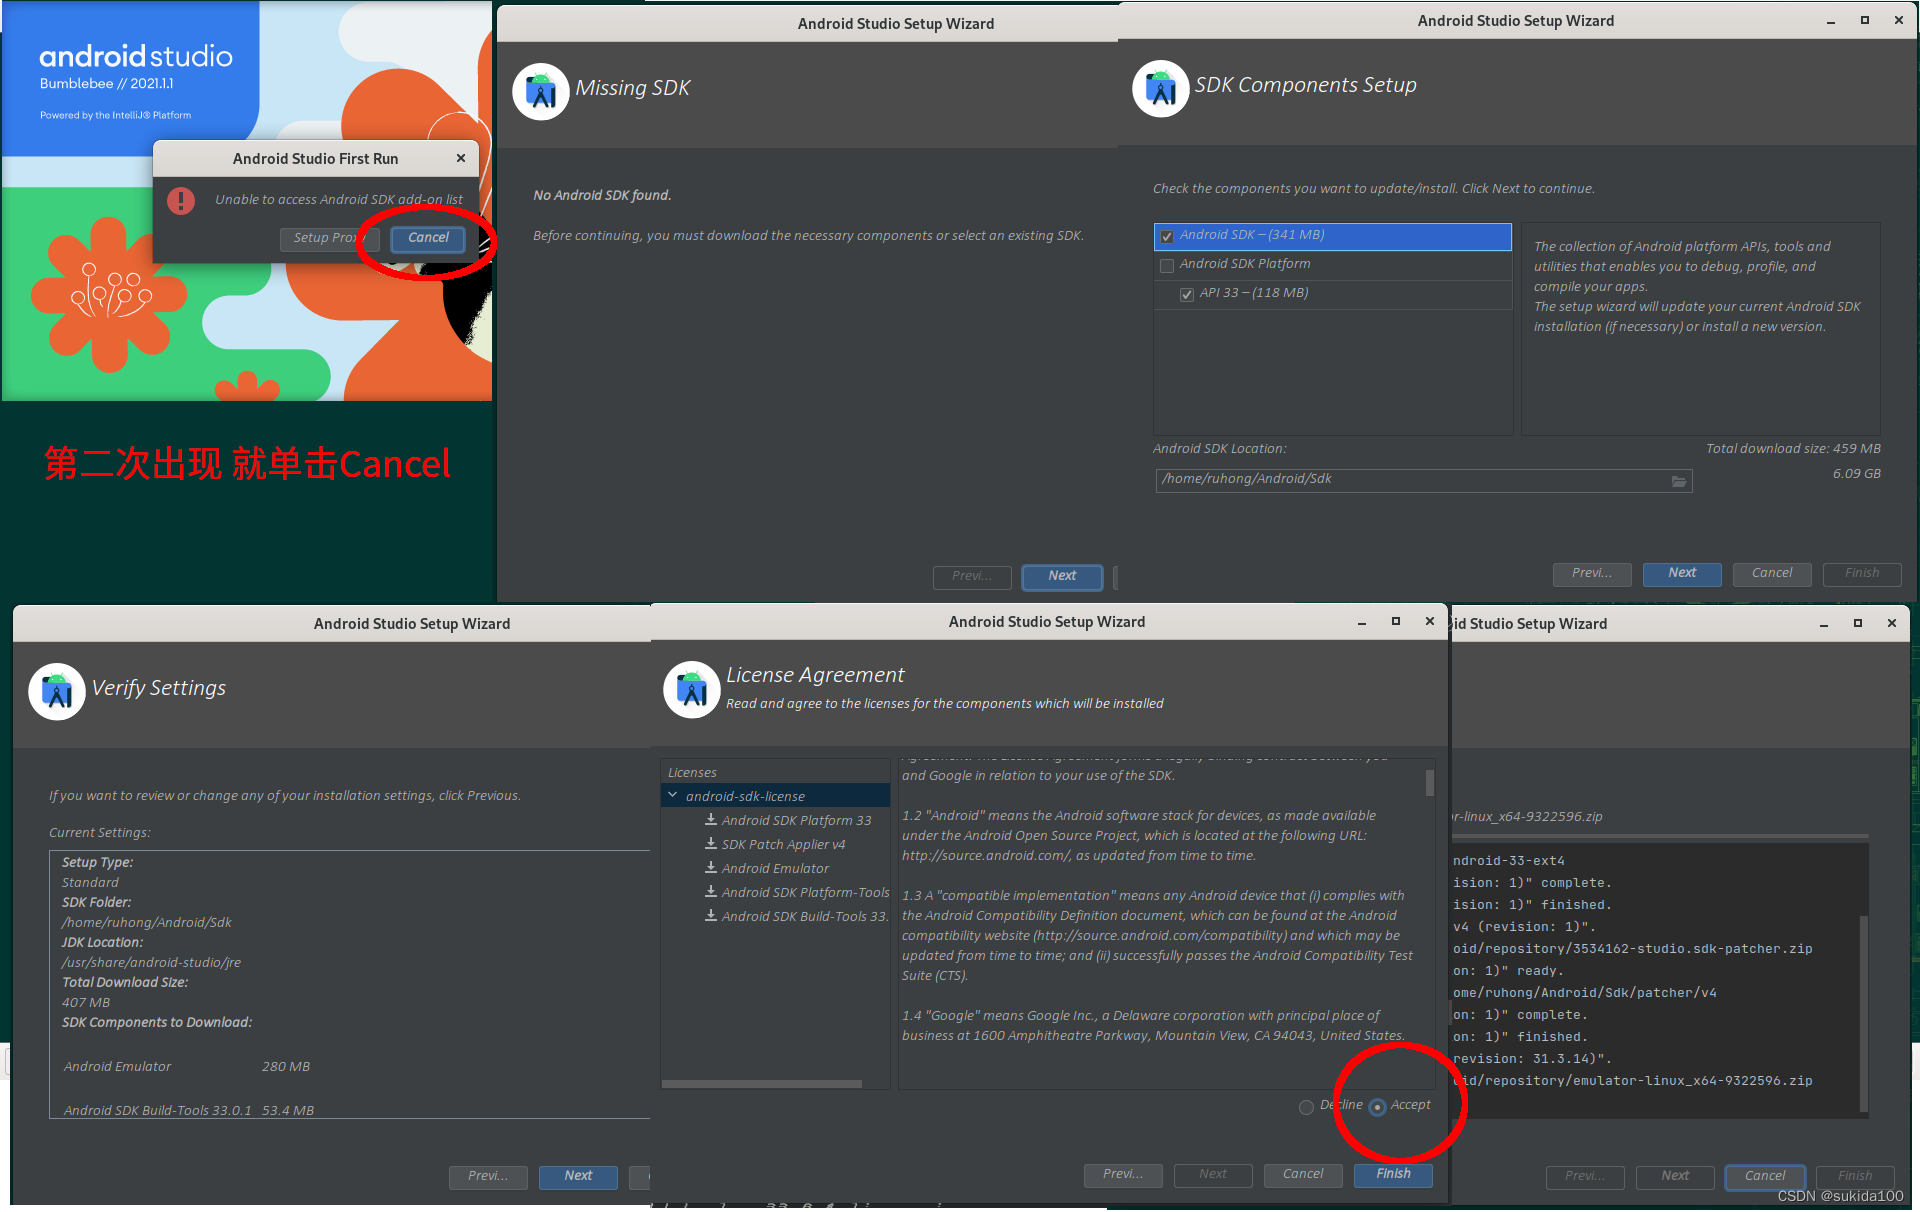Click download icon beside Android SDK Build-Tools 33
This screenshot has height=1212, width=1920.
[711, 916]
